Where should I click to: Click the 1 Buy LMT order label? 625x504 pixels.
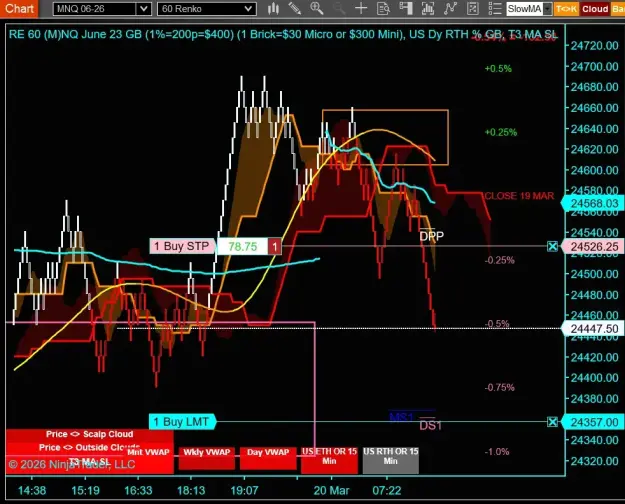(x=182, y=421)
